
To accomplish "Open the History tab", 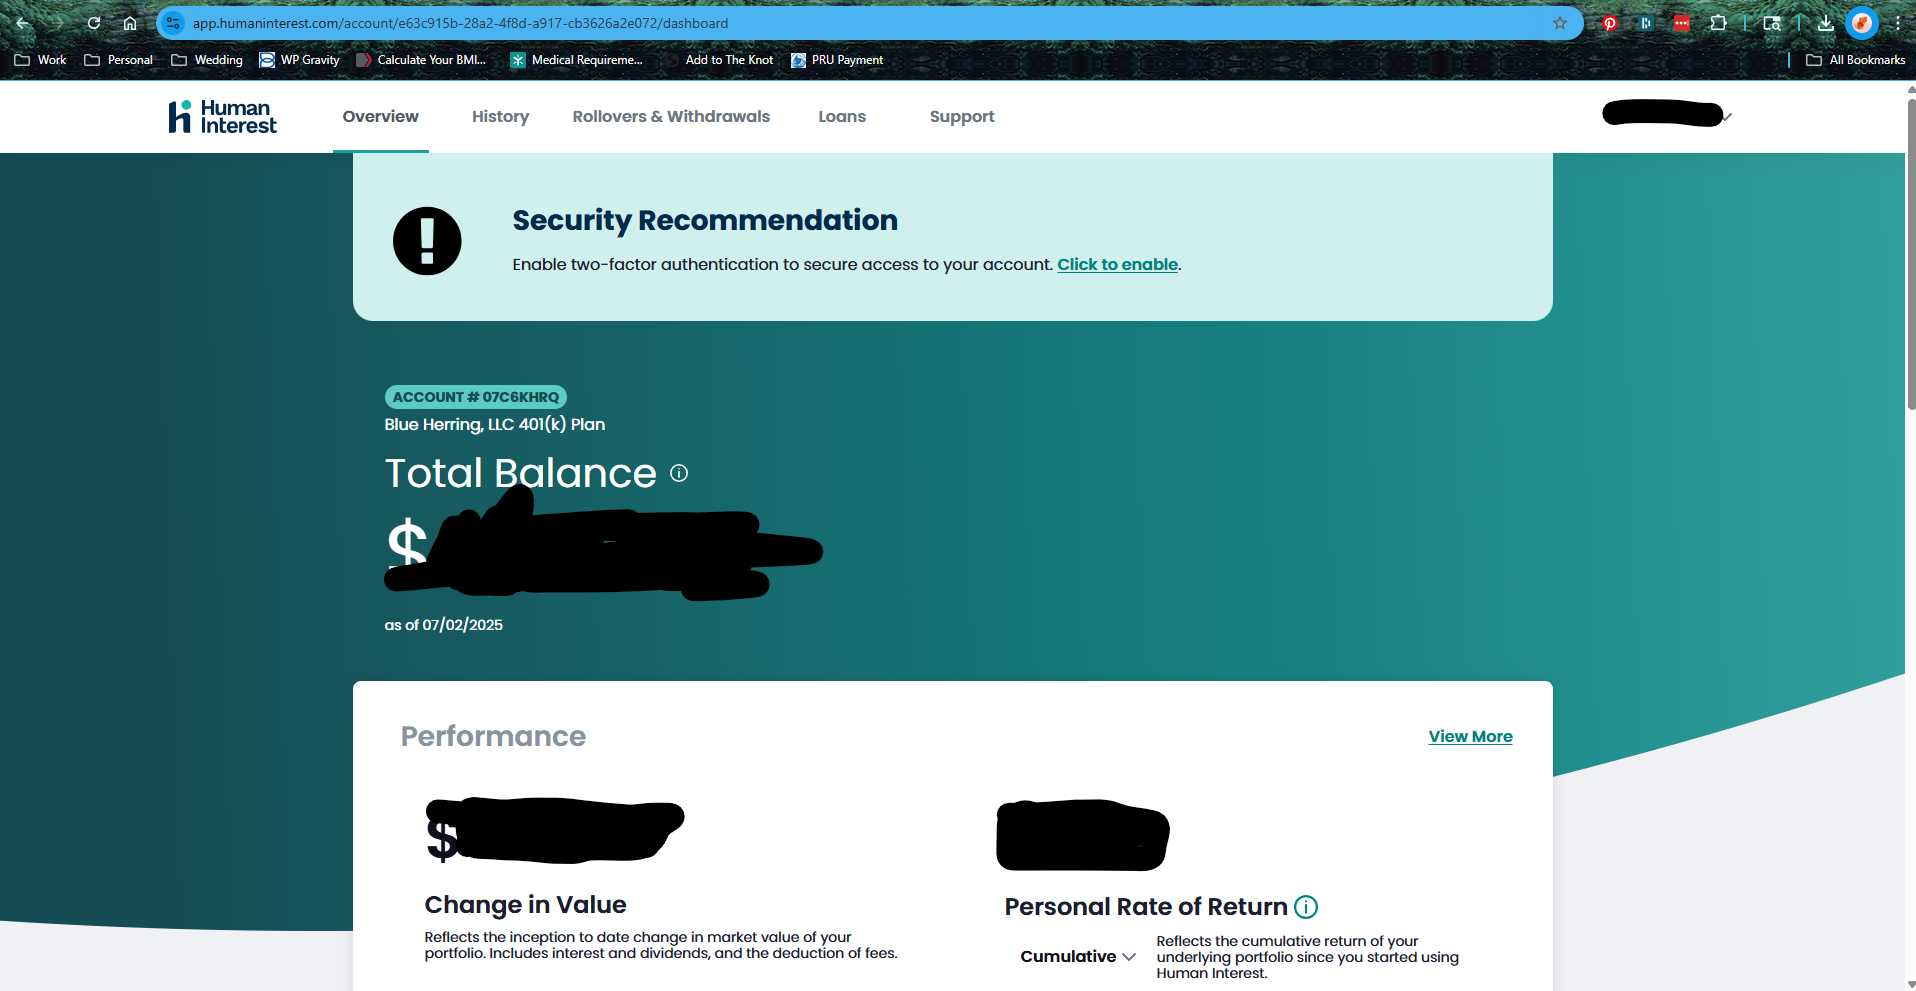I will point(500,117).
